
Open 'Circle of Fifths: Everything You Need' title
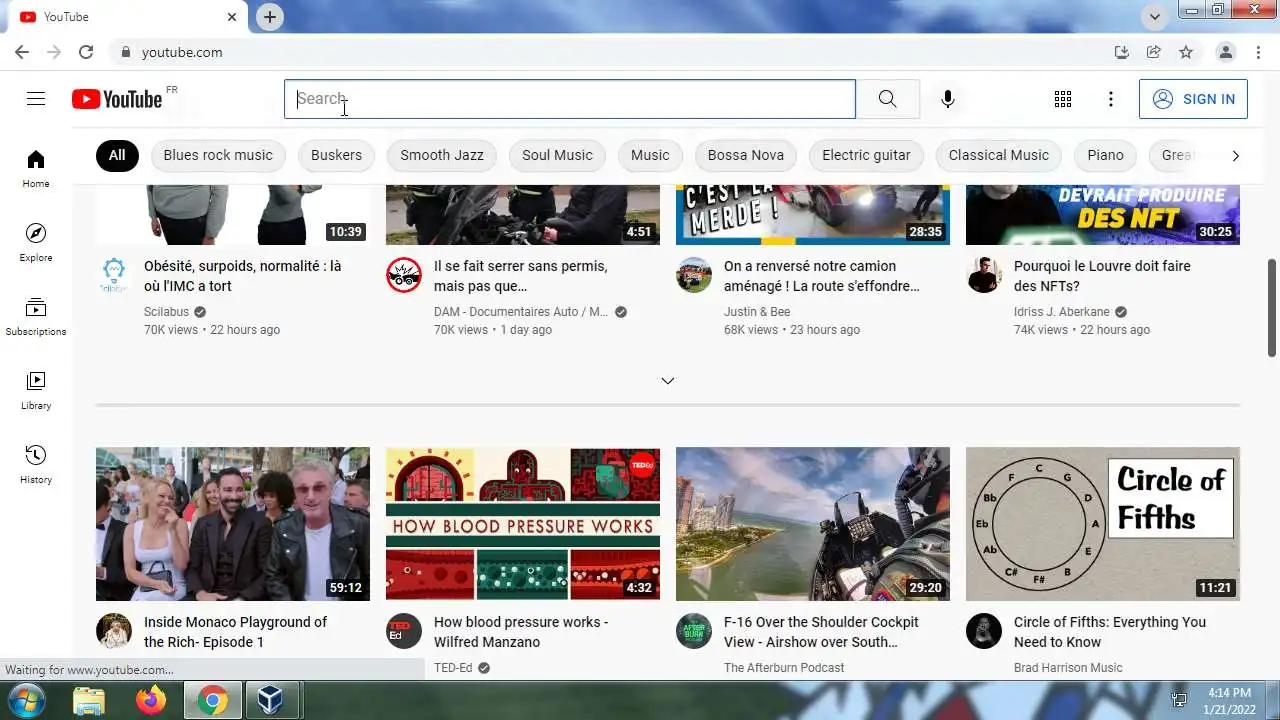[x=1110, y=632]
